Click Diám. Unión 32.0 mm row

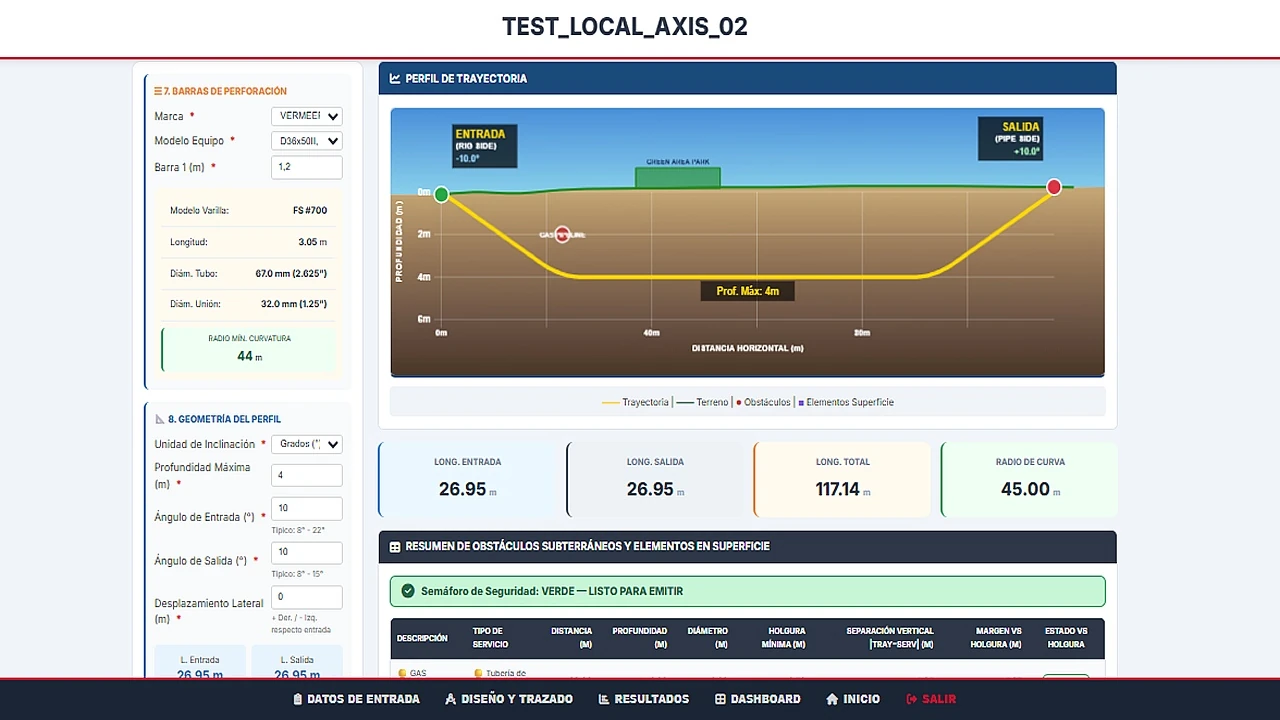pyautogui.click(x=249, y=304)
